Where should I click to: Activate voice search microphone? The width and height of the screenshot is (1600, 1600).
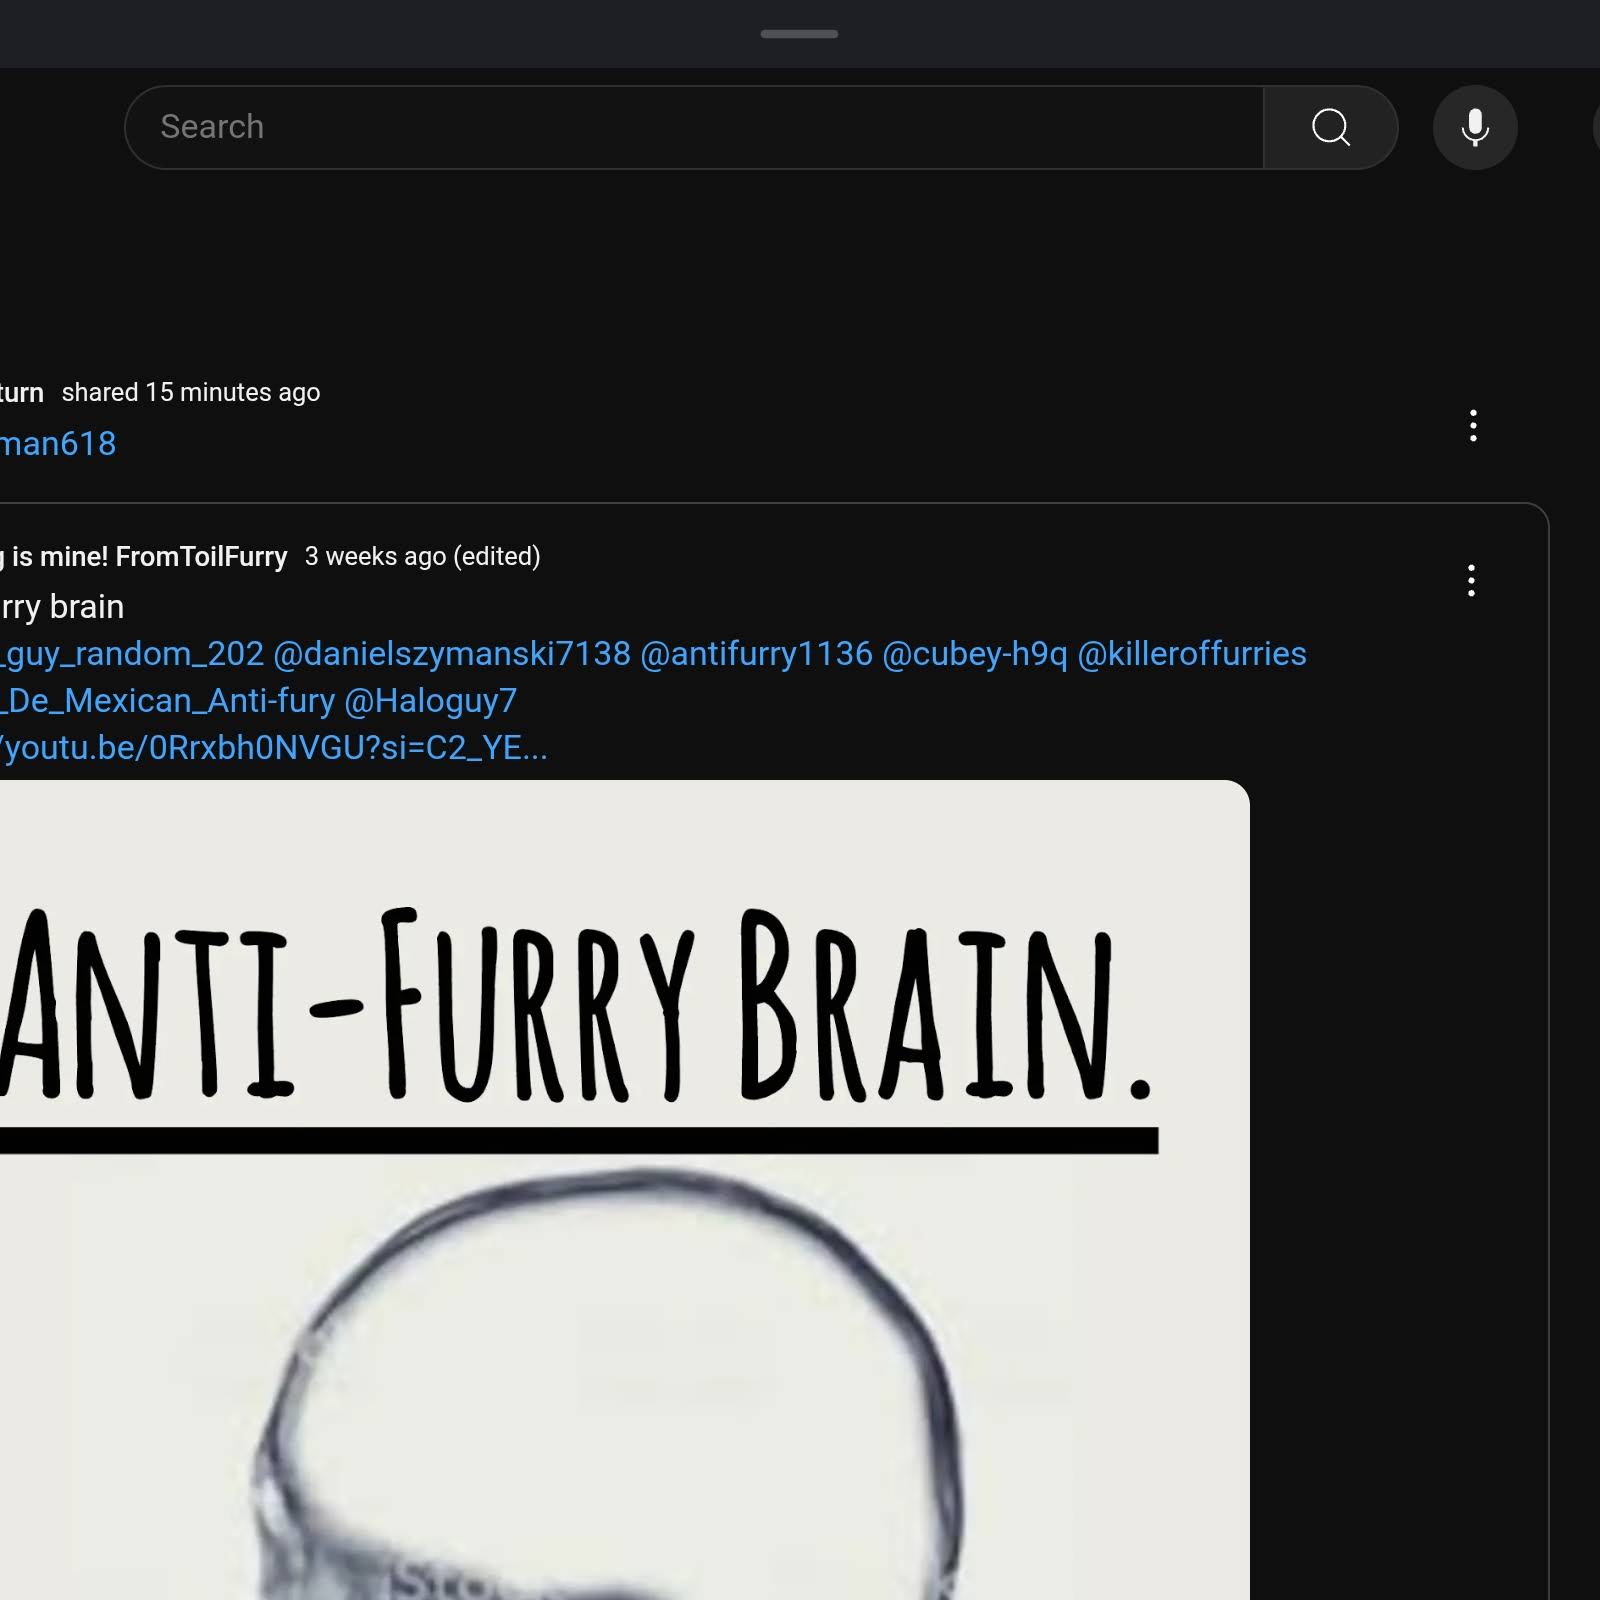tap(1475, 127)
